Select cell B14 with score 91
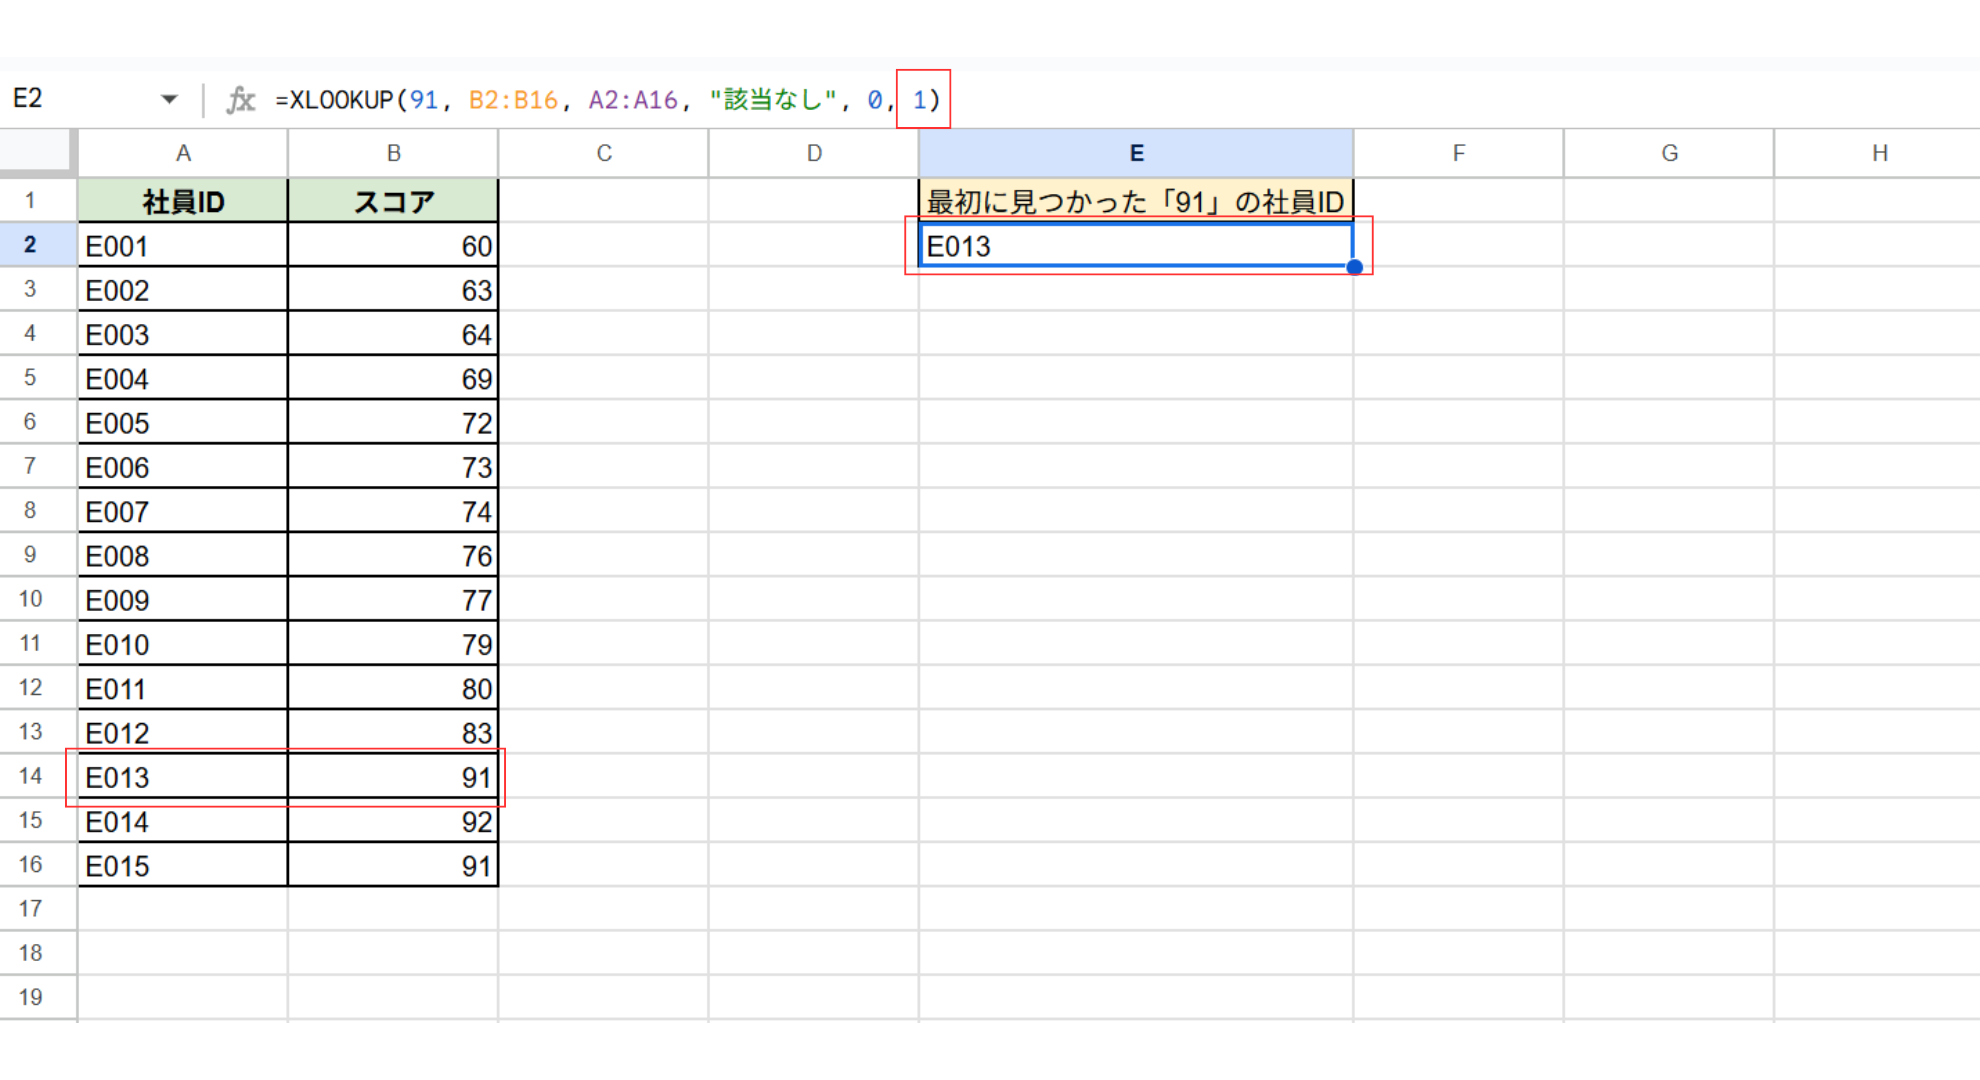 (x=393, y=777)
